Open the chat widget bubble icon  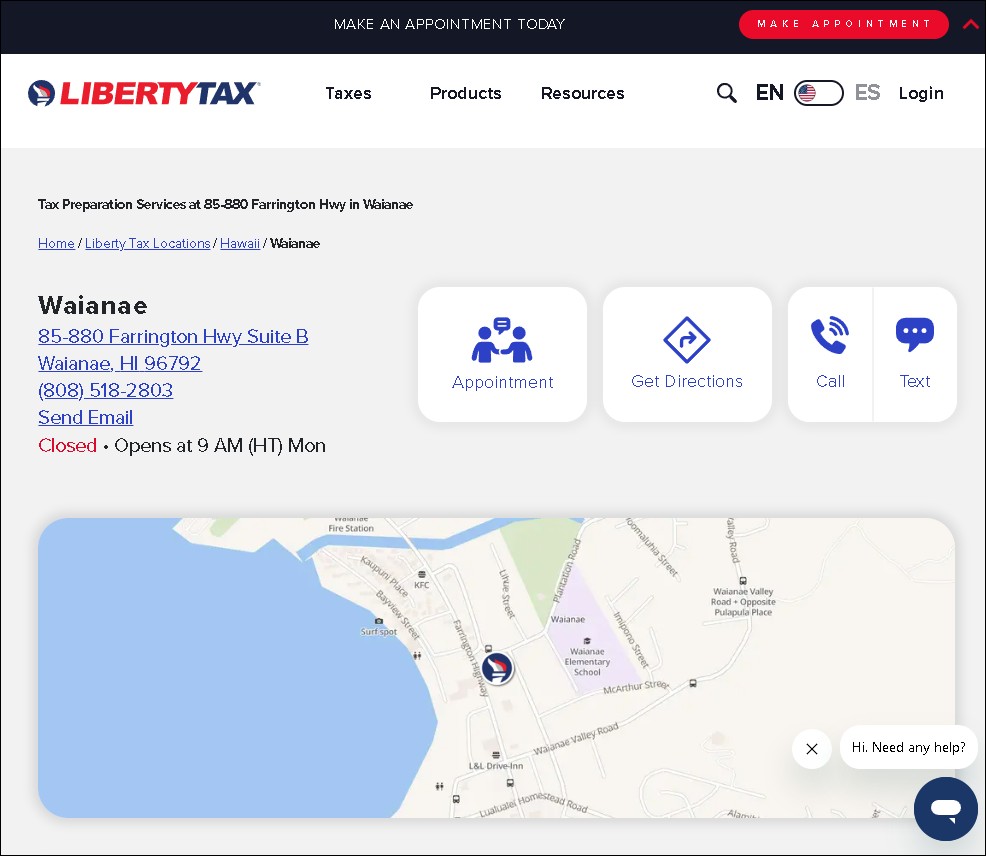[x=945, y=809]
